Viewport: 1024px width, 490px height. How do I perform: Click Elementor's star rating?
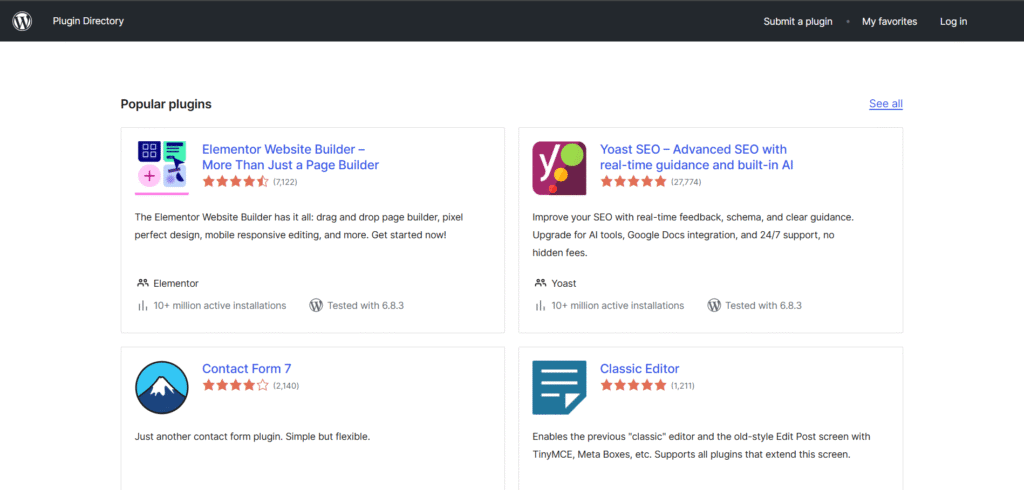(235, 182)
